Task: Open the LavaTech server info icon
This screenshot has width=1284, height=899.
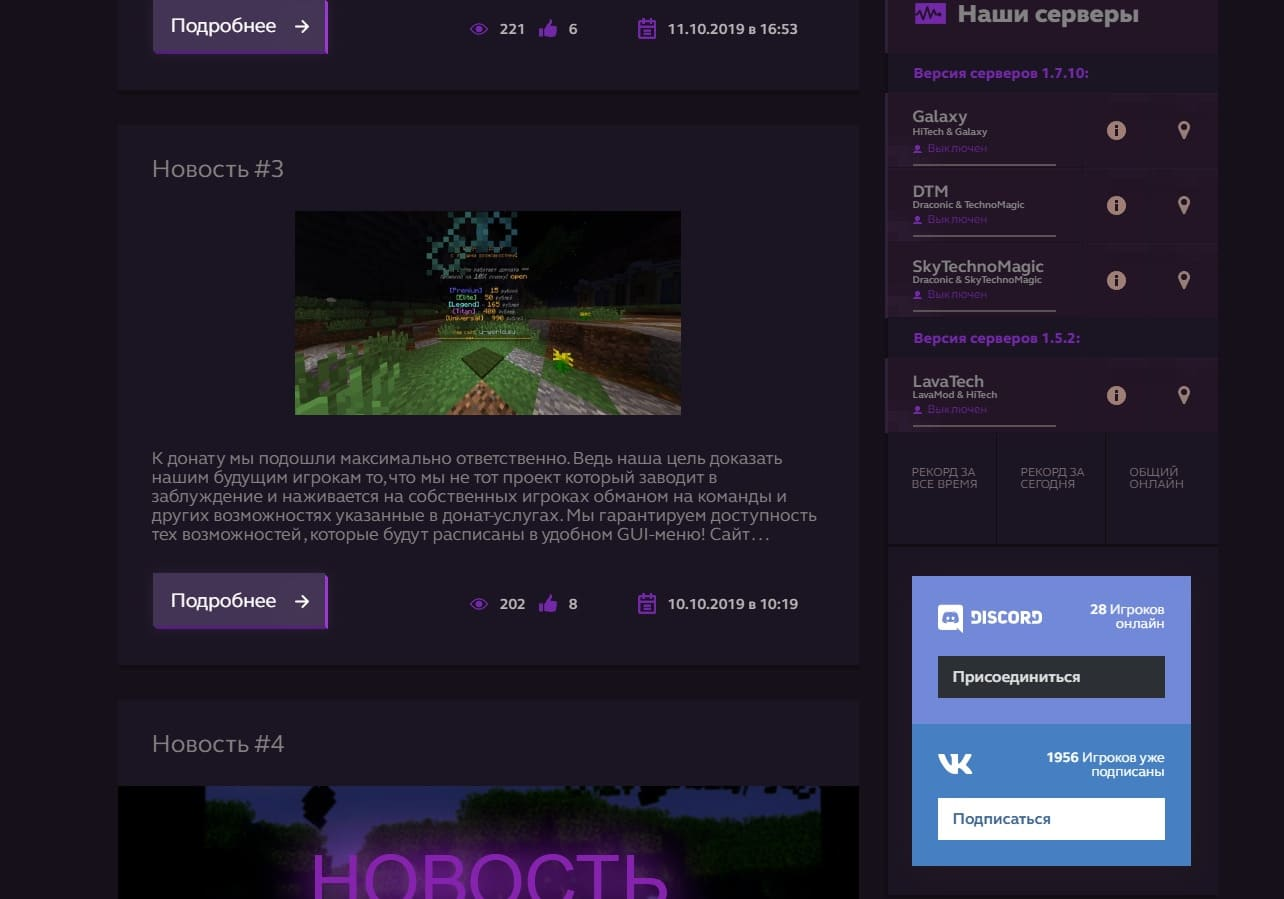Action: point(1116,395)
